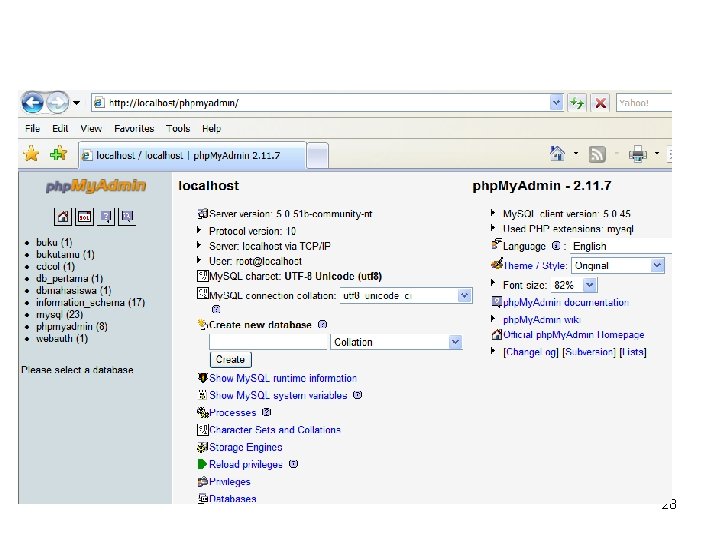Click help icon beside system variables
720x540 pixels.
[357, 395]
